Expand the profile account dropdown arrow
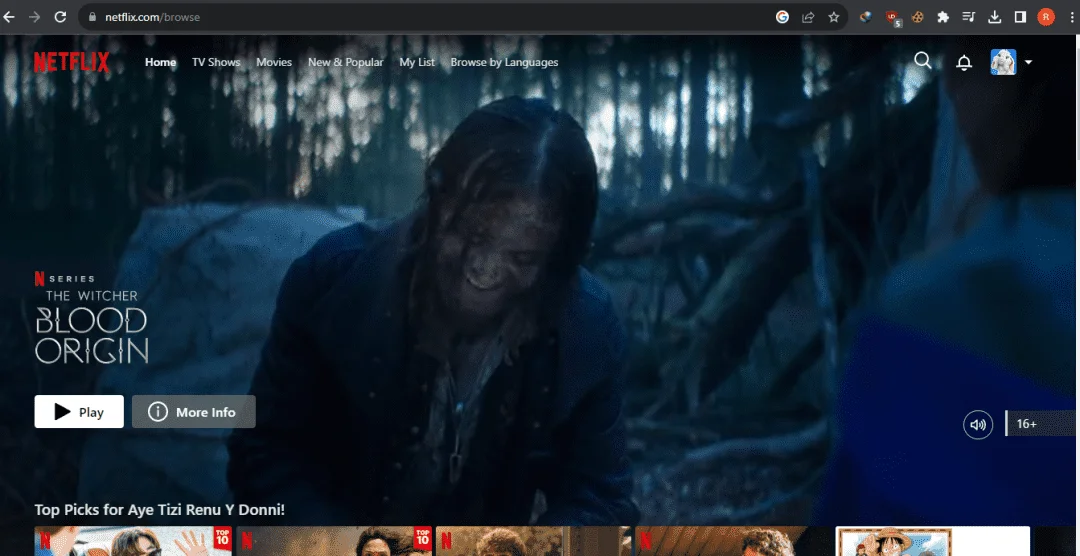The width and height of the screenshot is (1080, 556). (x=1028, y=62)
